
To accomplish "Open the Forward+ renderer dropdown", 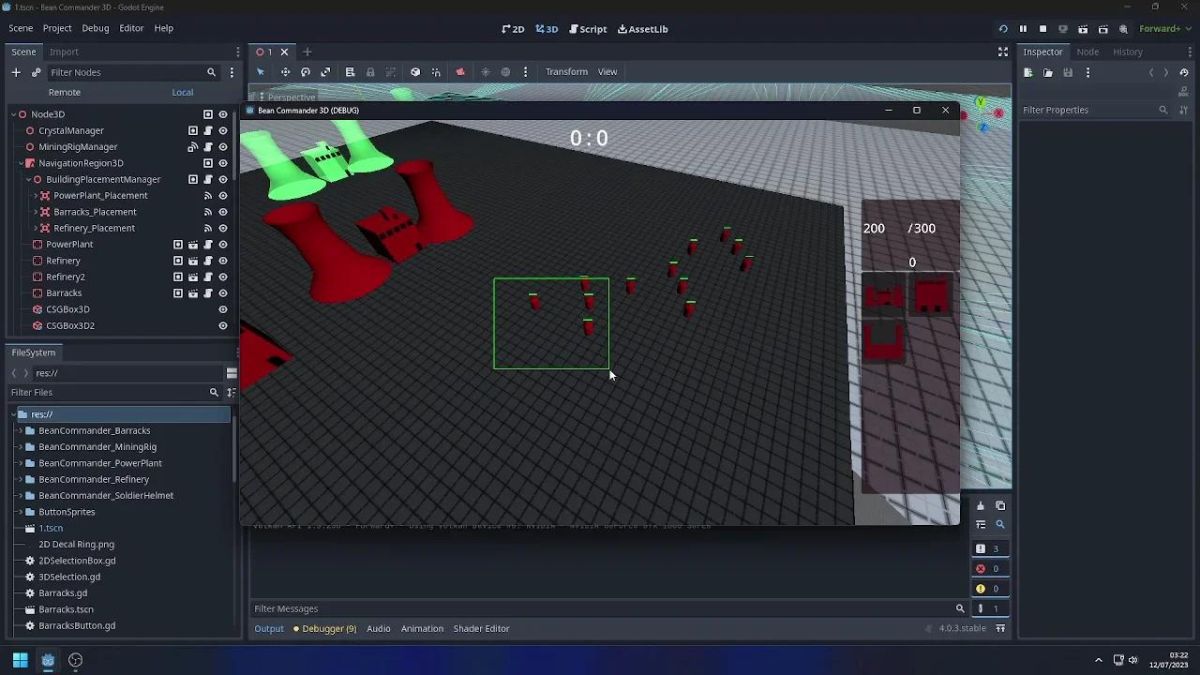I will (x=1166, y=29).
